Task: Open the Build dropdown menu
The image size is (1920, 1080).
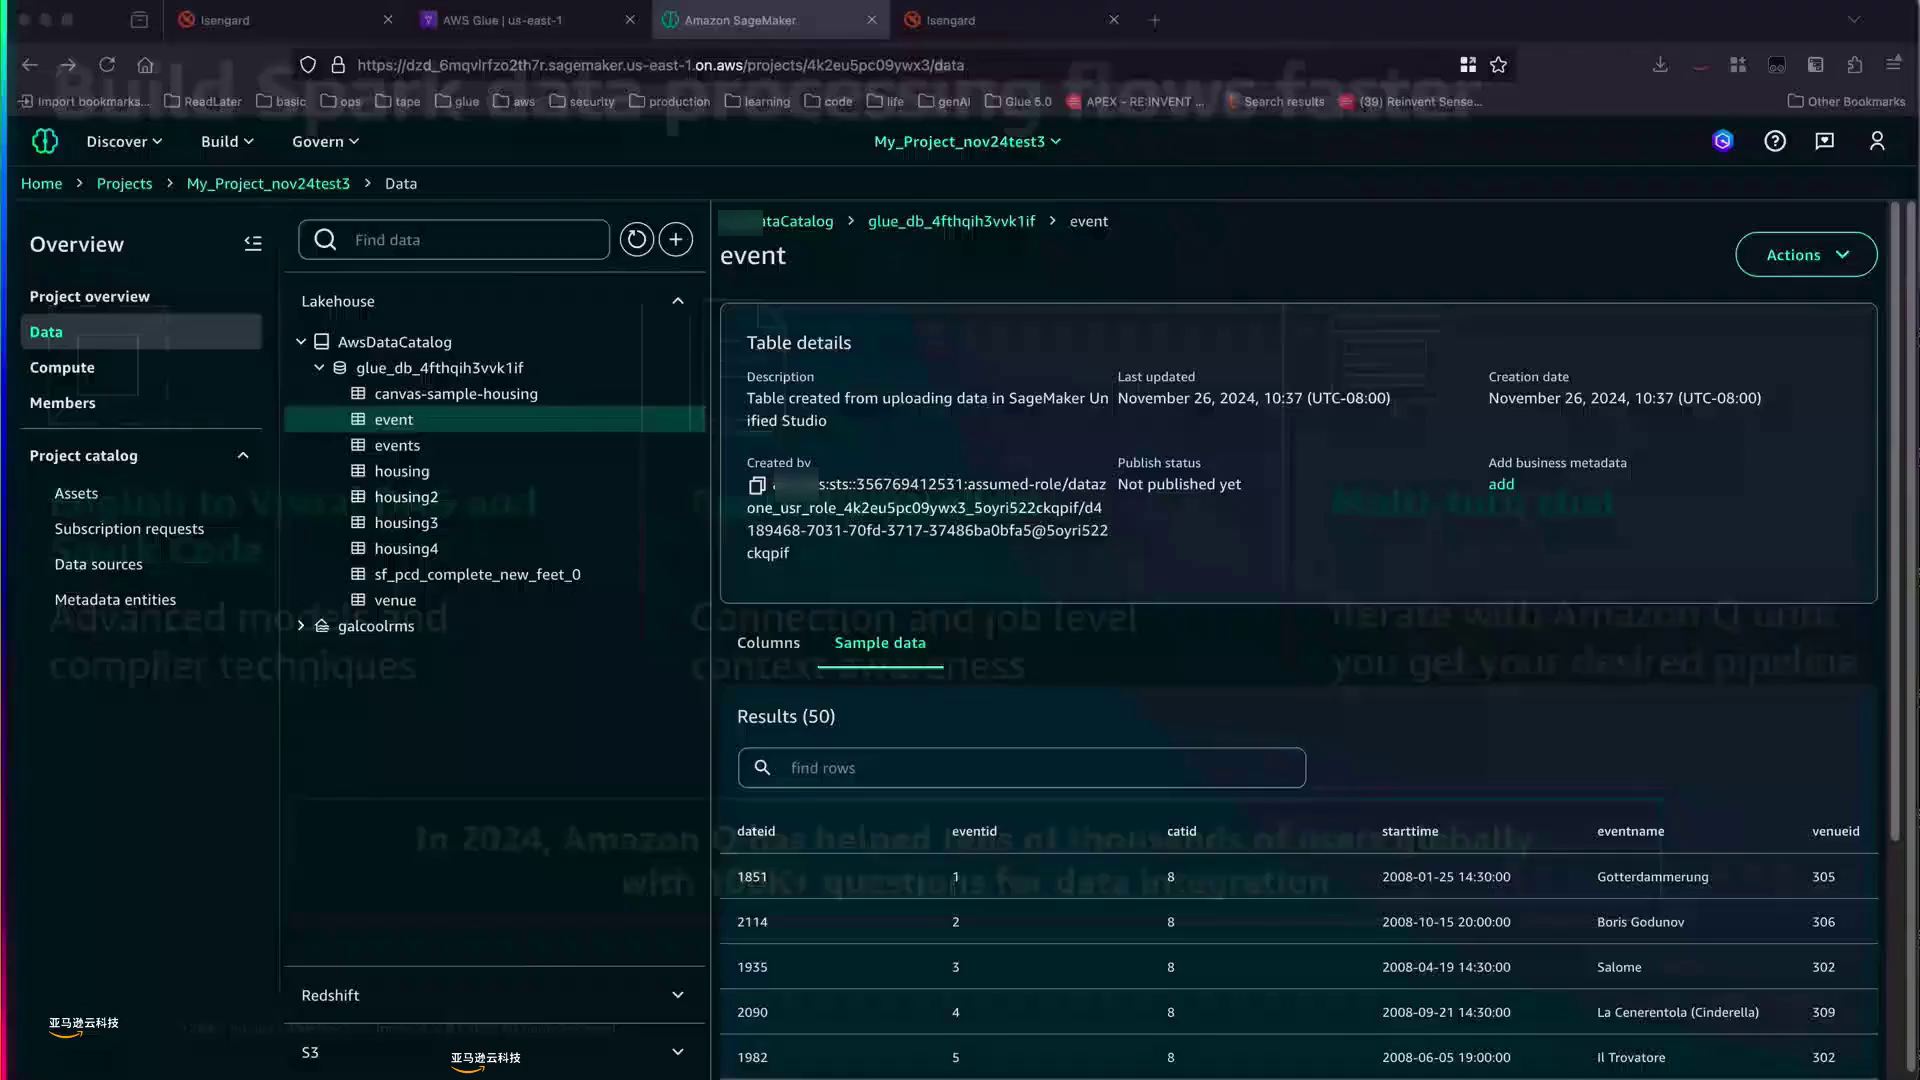Action: 227,141
